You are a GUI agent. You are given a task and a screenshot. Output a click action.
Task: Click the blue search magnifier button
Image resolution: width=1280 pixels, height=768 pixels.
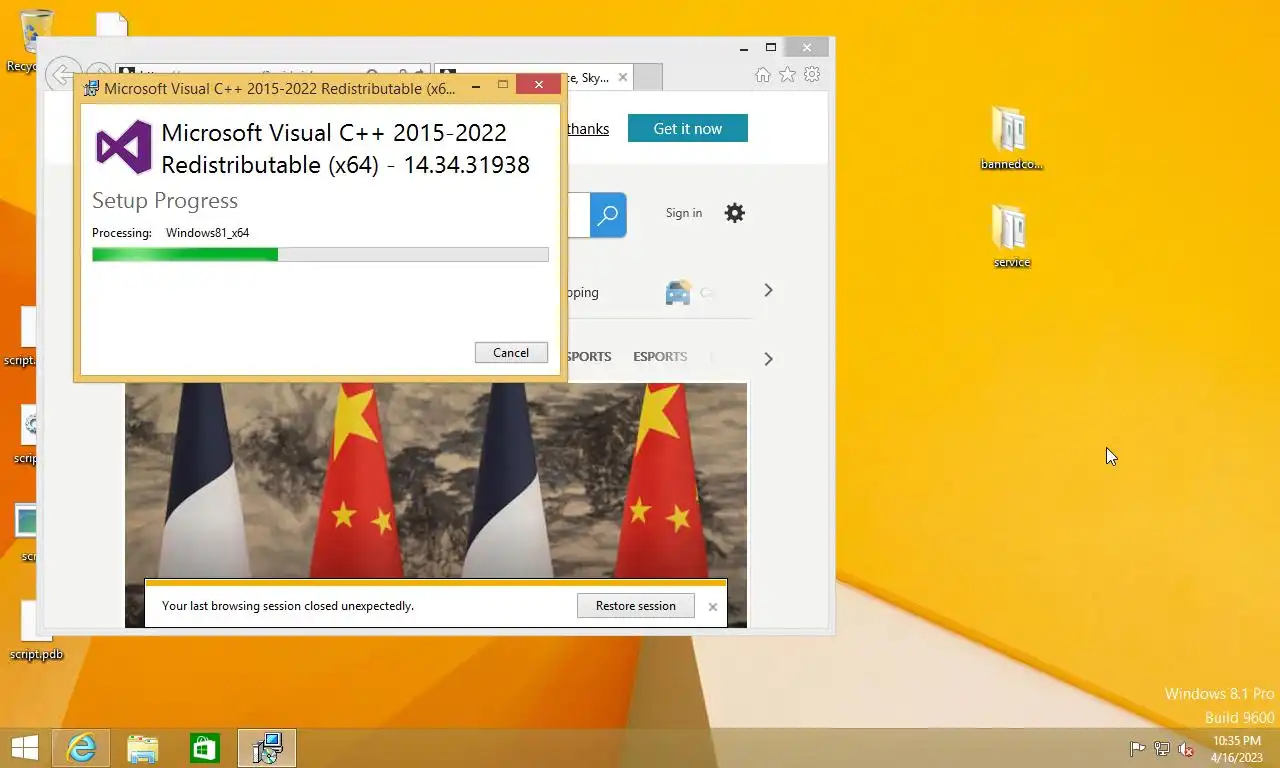[608, 215]
